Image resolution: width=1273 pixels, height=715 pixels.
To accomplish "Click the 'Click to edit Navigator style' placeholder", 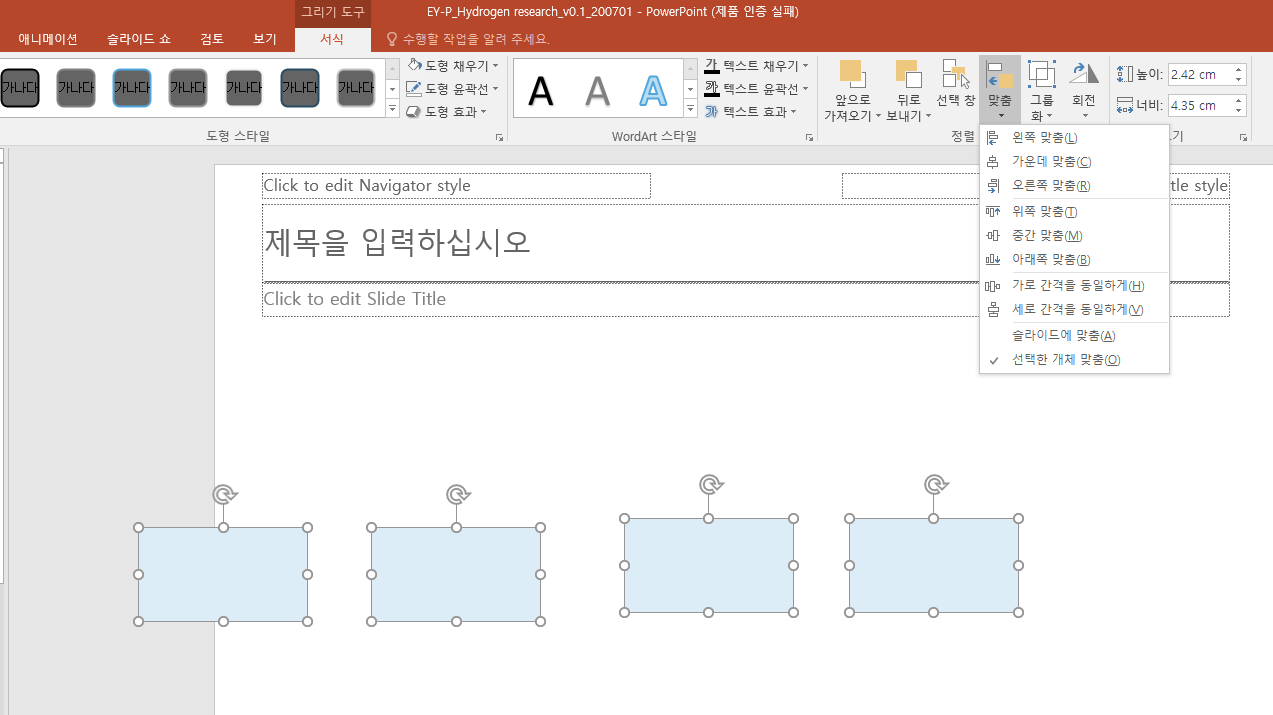I will [x=456, y=186].
